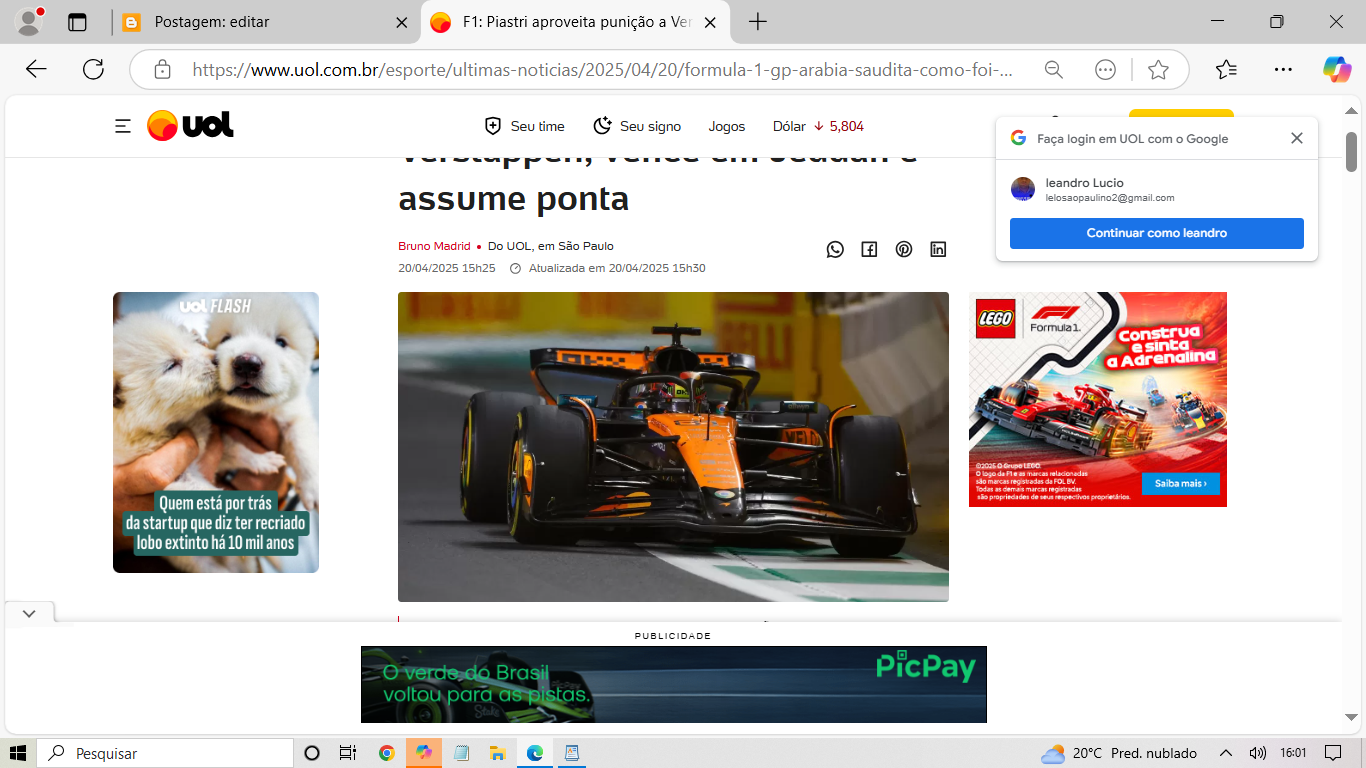
Task: Close the F1: Piastri tab
Action: point(711,22)
